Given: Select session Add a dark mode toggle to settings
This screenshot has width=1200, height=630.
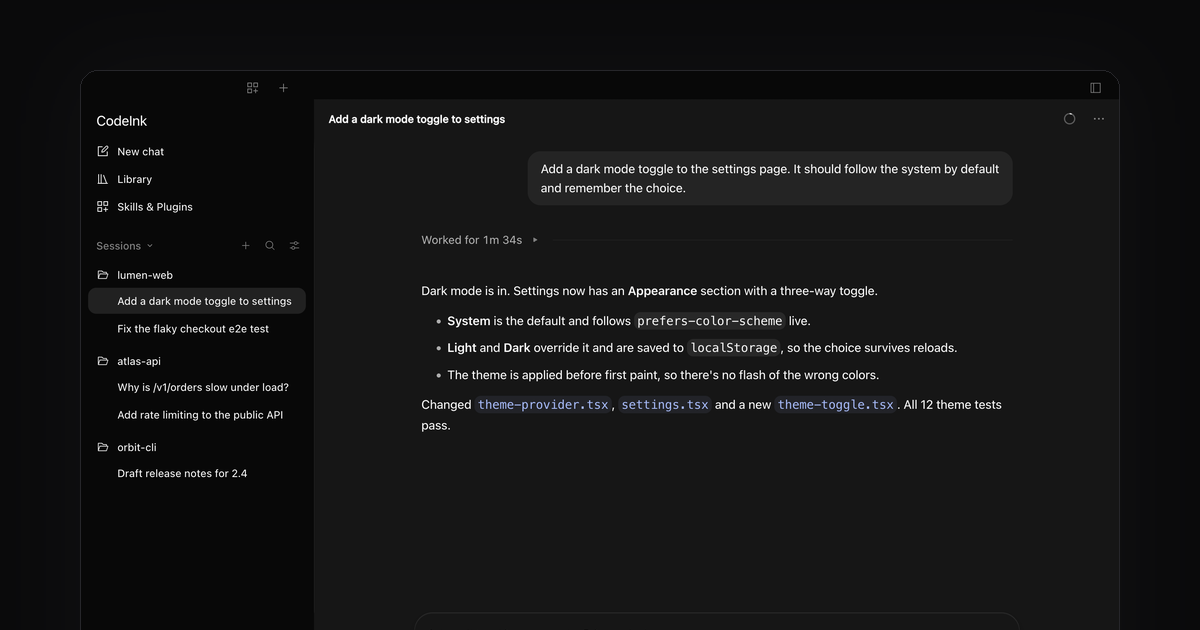Looking at the screenshot, I should pyautogui.click(x=197, y=301).
